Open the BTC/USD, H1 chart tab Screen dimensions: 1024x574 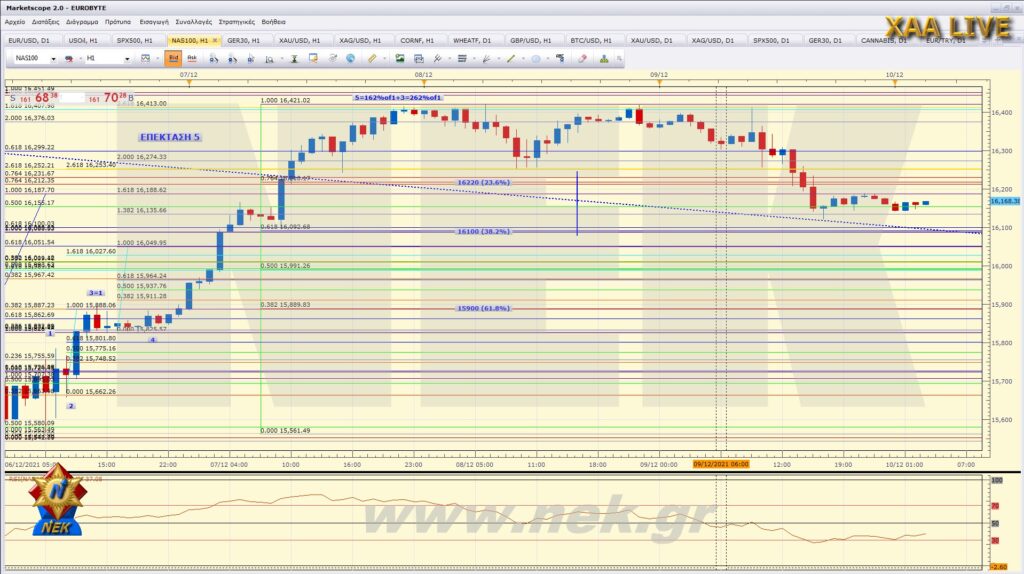pyautogui.click(x=581, y=40)
